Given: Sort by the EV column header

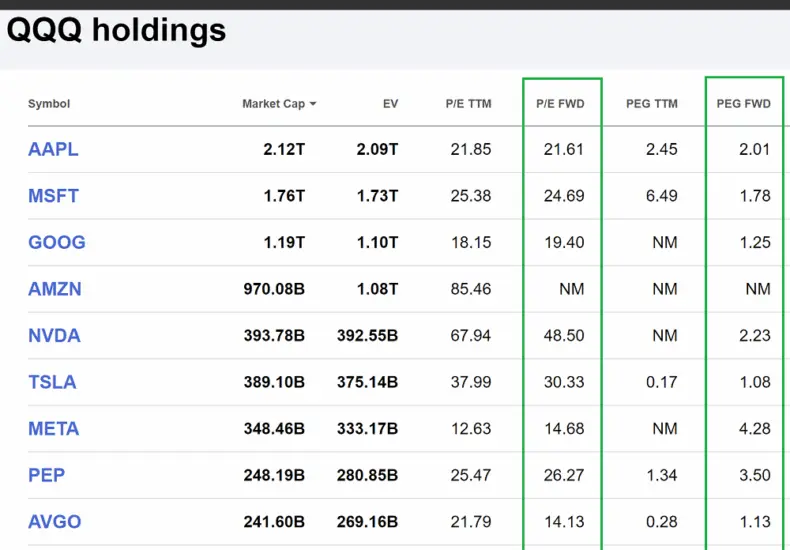Looking at the screenshot, I should point(390,104).
